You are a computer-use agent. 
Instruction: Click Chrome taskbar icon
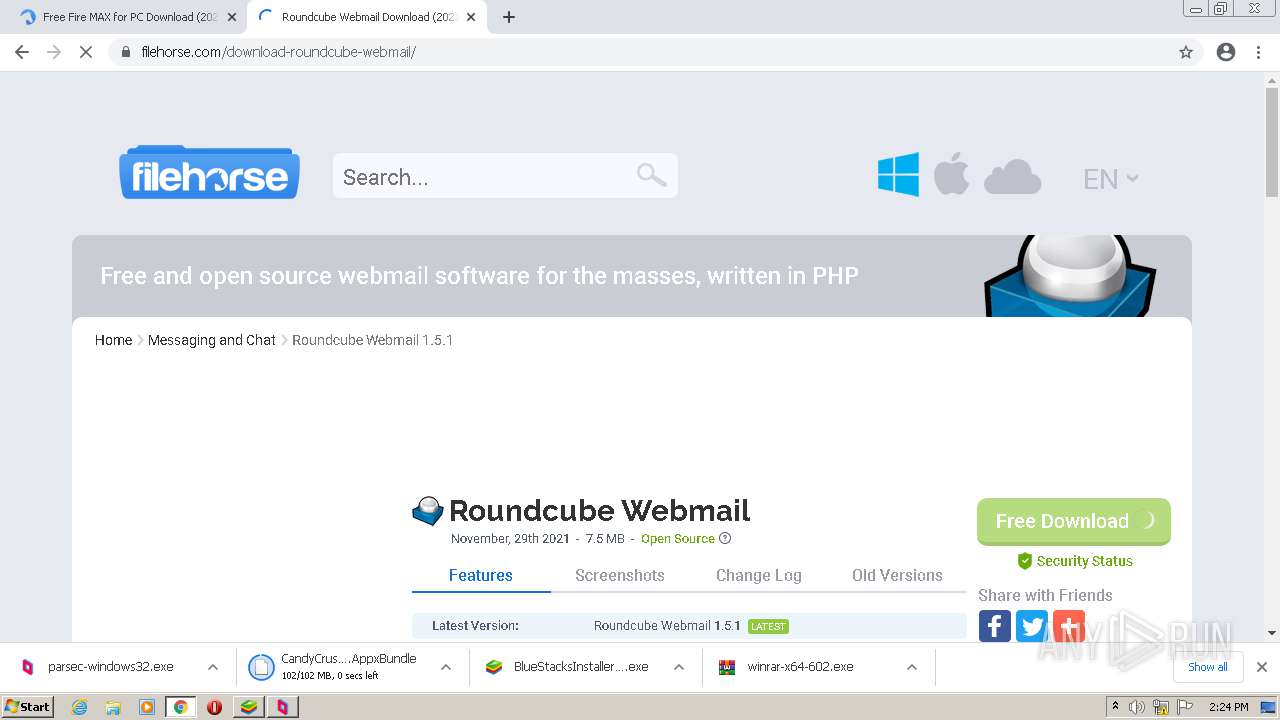click(x=180, y=707)
